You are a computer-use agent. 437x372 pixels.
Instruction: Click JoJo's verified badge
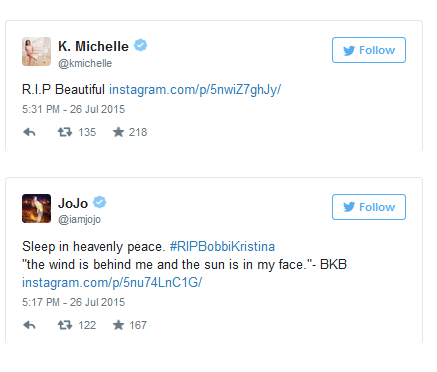point(100,202)
